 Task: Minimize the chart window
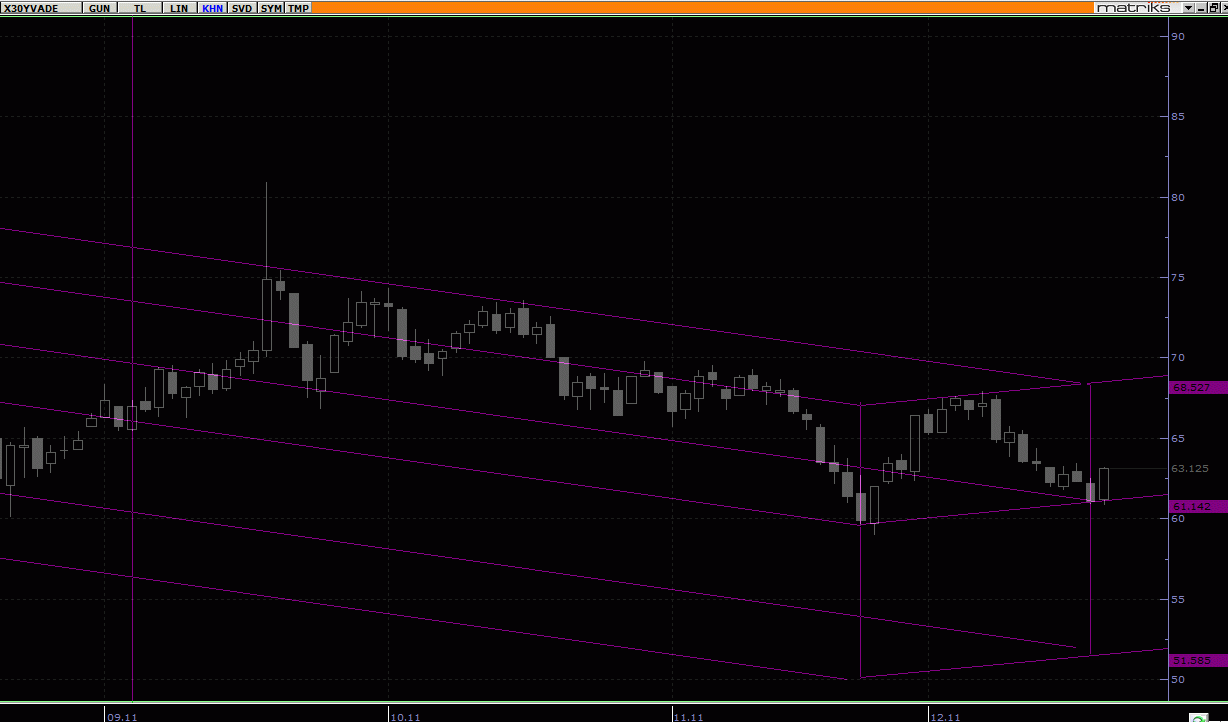tap(1200, 7)
